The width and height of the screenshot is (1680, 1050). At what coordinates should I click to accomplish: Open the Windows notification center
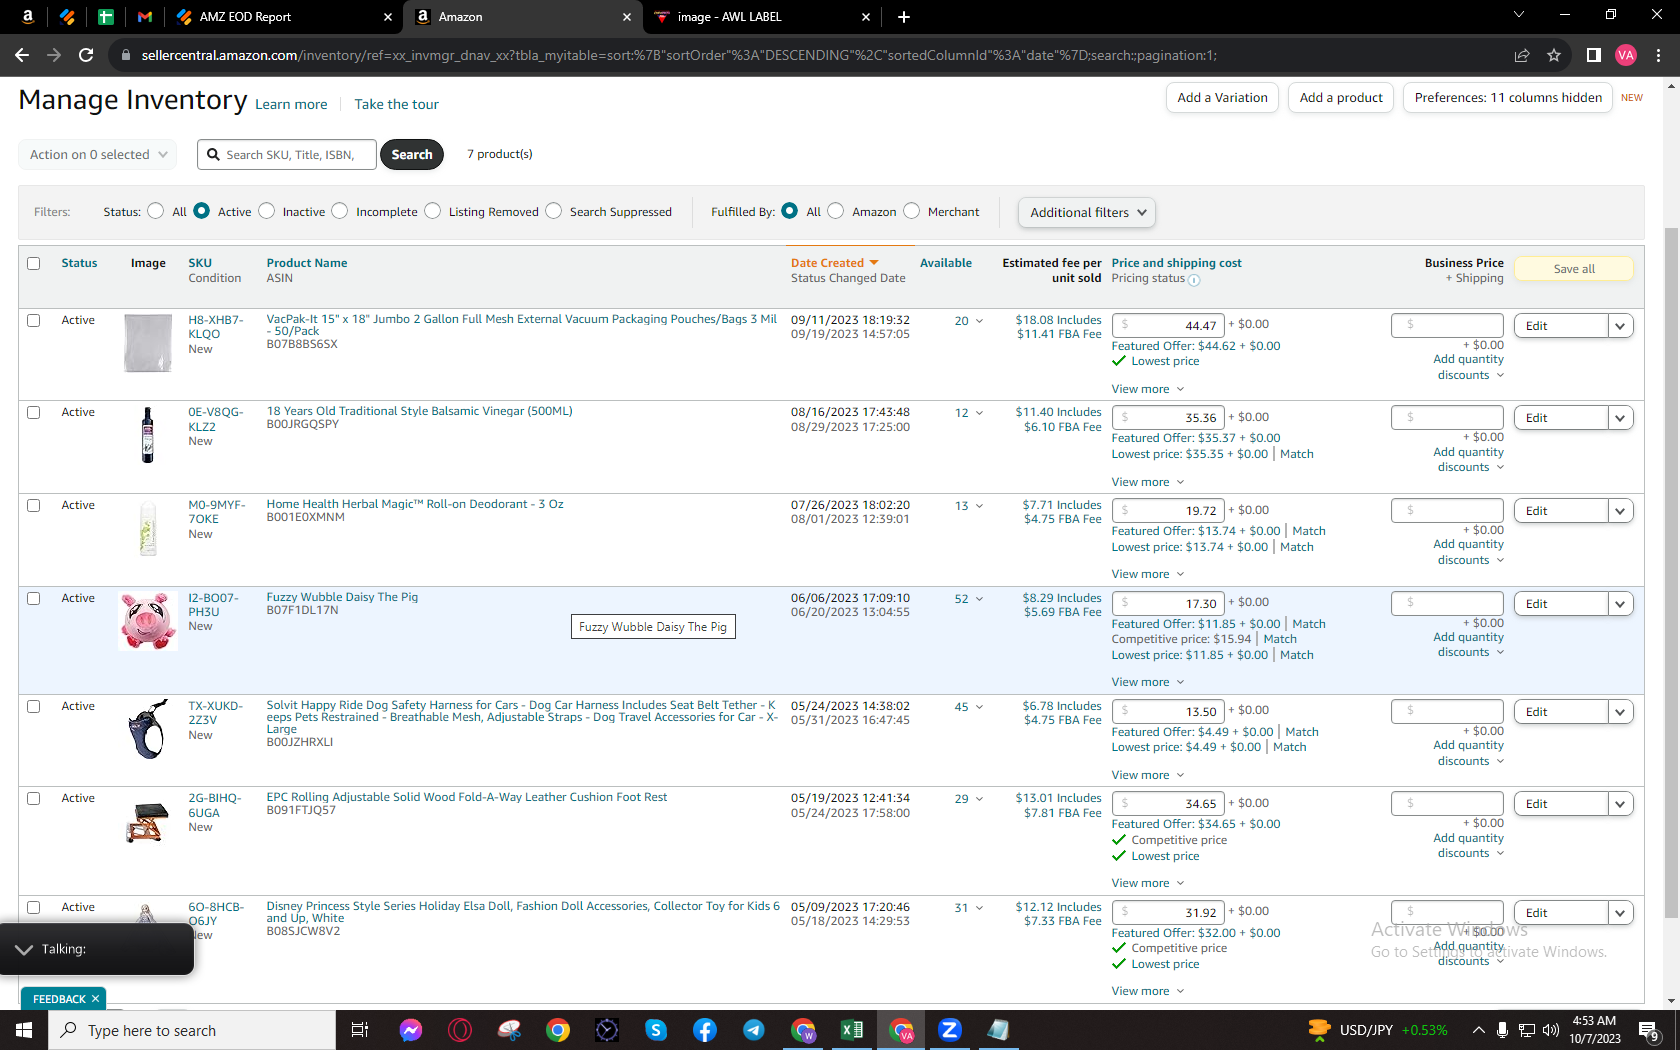[1650, 1030]
